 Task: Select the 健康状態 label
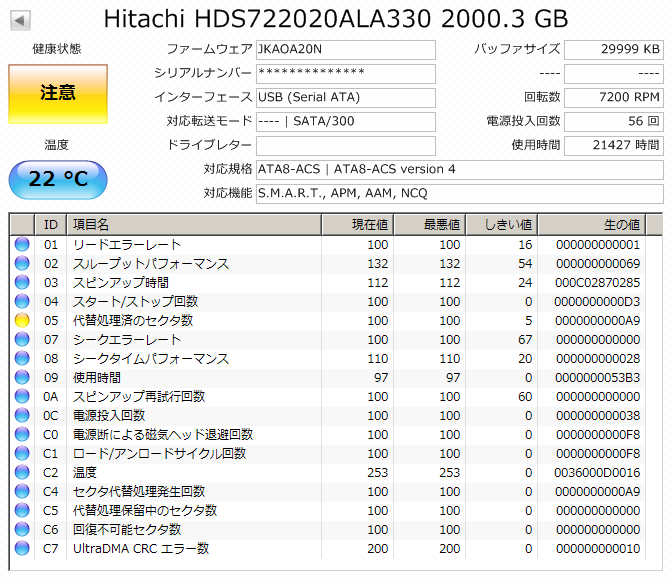click(57, 49)
